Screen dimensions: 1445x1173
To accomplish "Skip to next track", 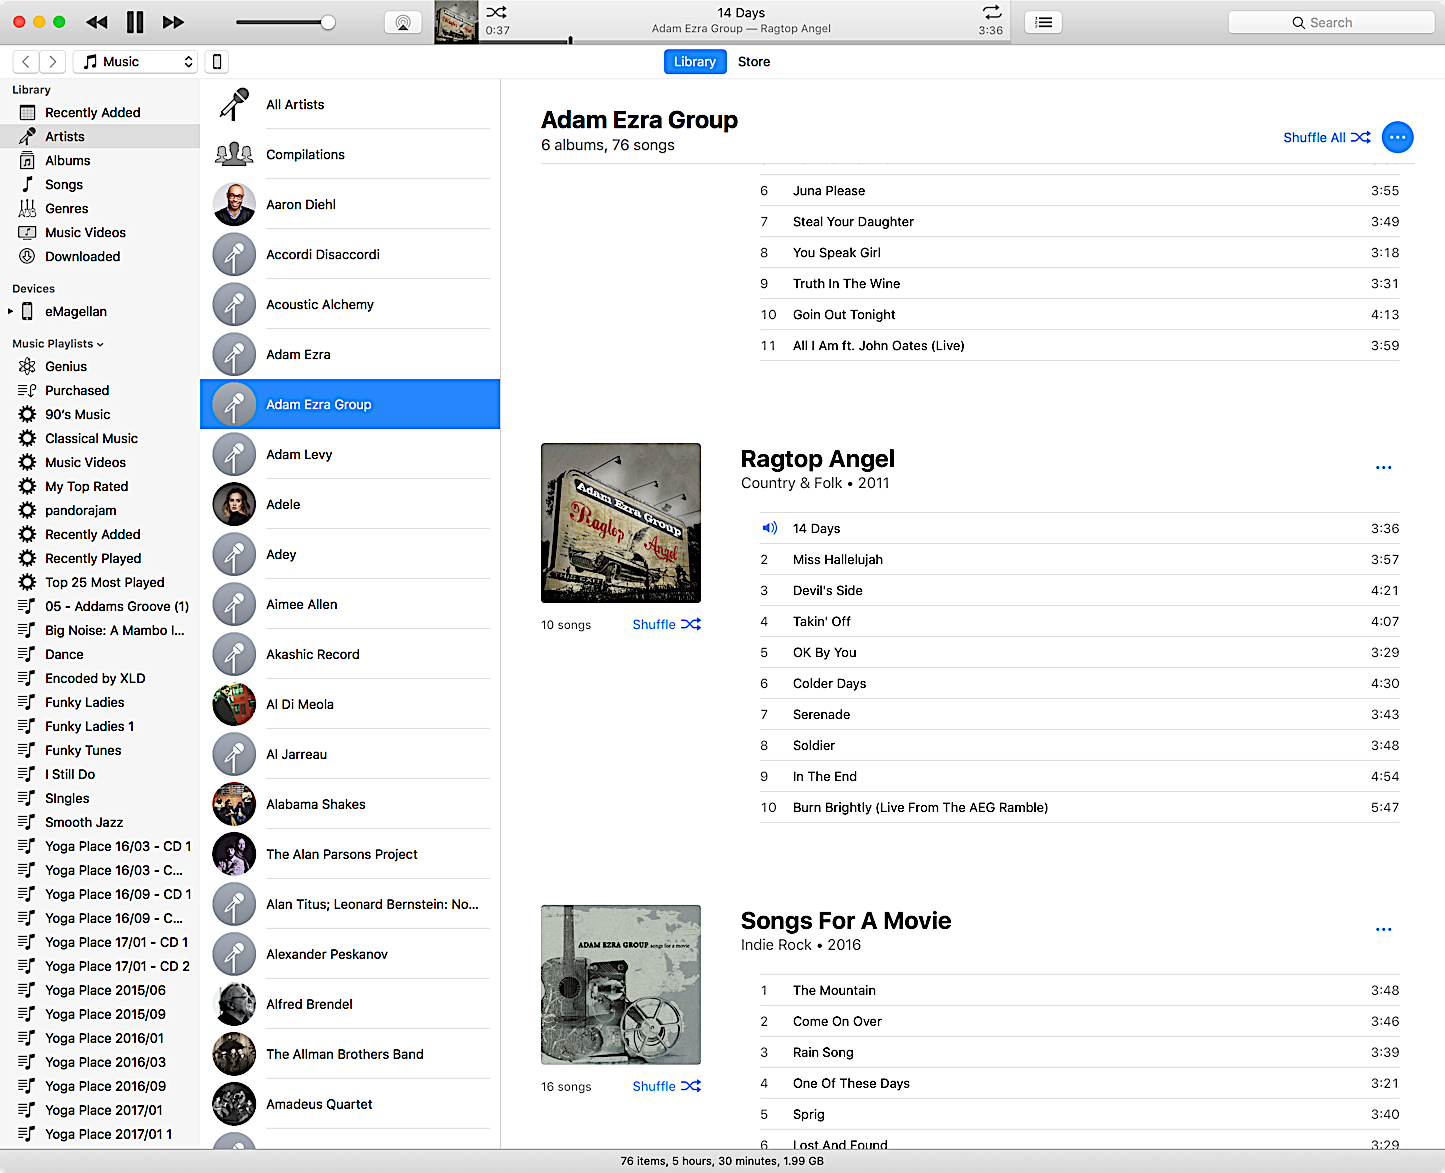I will click(x=174, y=22).
